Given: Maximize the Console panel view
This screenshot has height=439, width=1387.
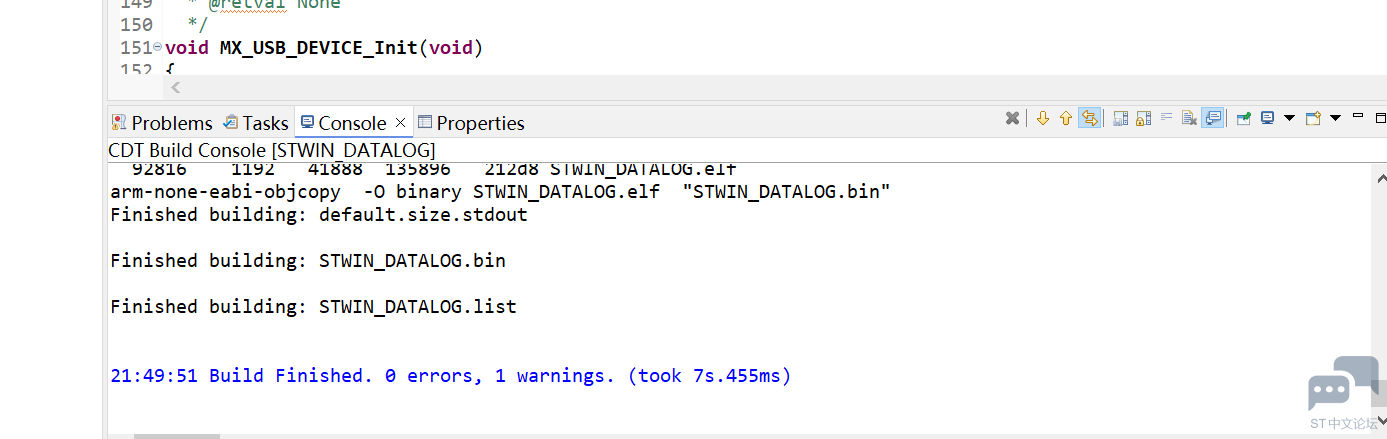Looking at the screenshot, I should pyautogui.click(x=1379, y=117).
